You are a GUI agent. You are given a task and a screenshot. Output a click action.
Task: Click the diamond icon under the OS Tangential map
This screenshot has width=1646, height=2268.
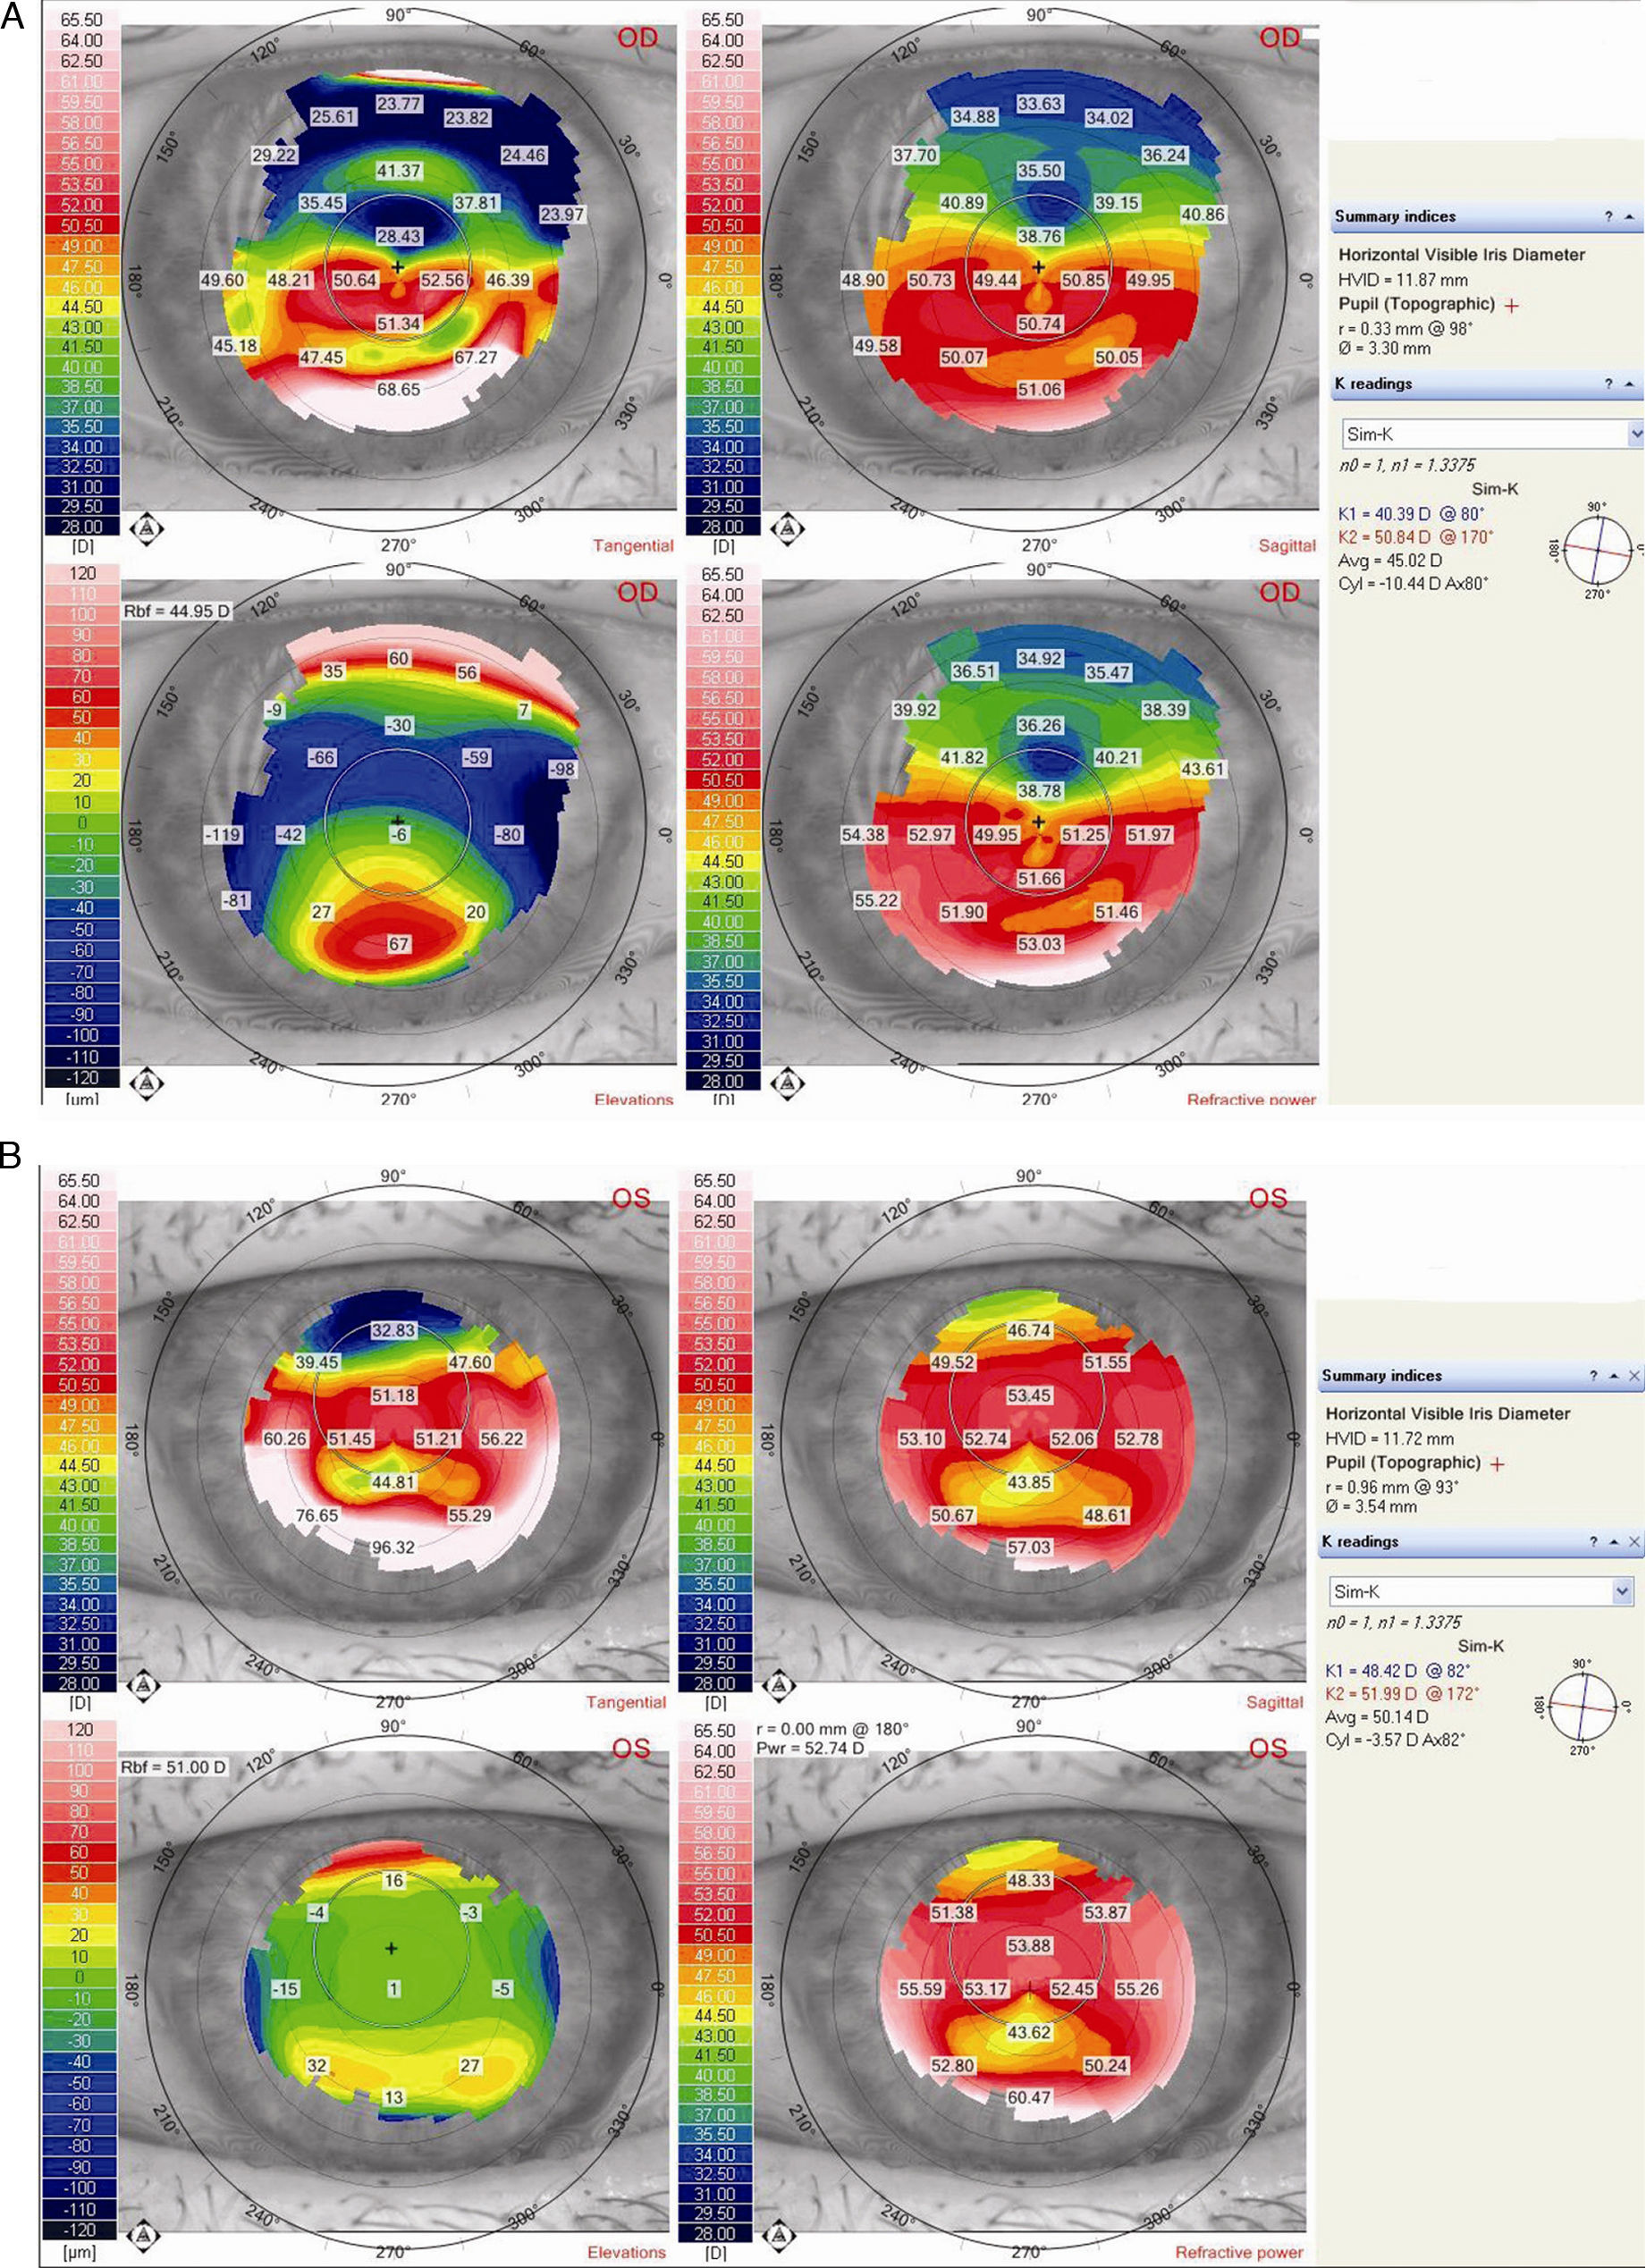[x=146, y=1685]
